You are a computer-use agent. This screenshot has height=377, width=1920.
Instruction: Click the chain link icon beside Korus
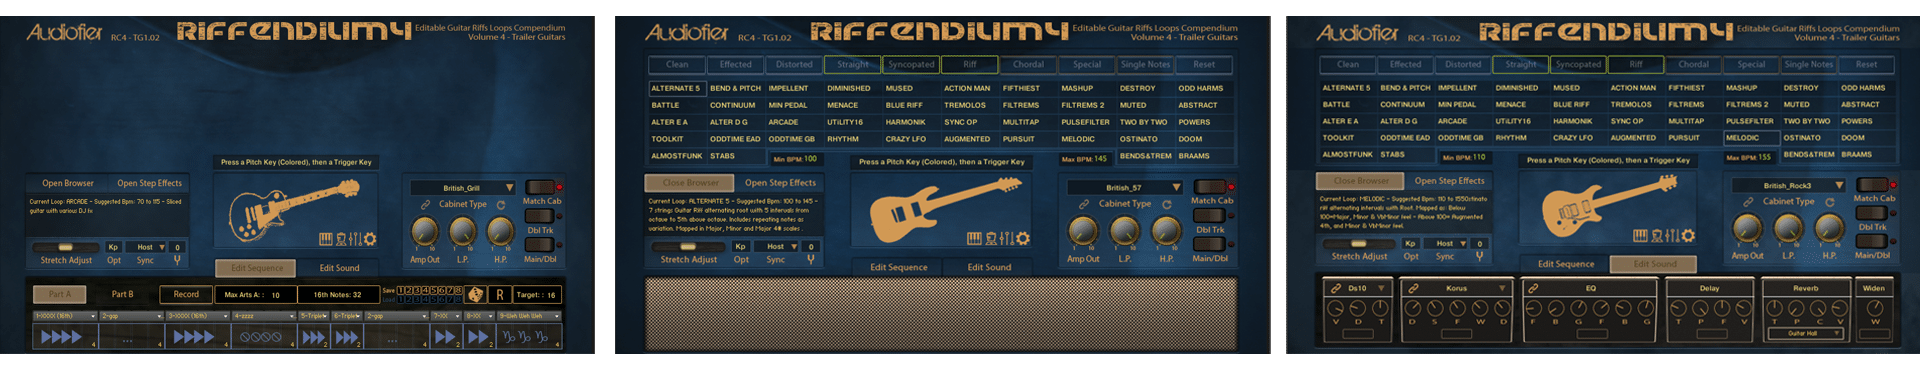[1414, 288]
